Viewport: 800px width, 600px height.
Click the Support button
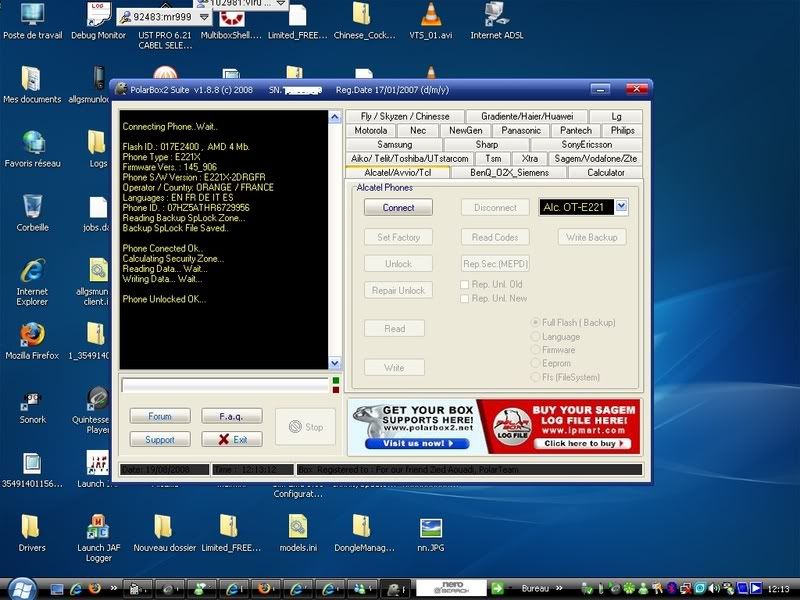tap(160, 439)
